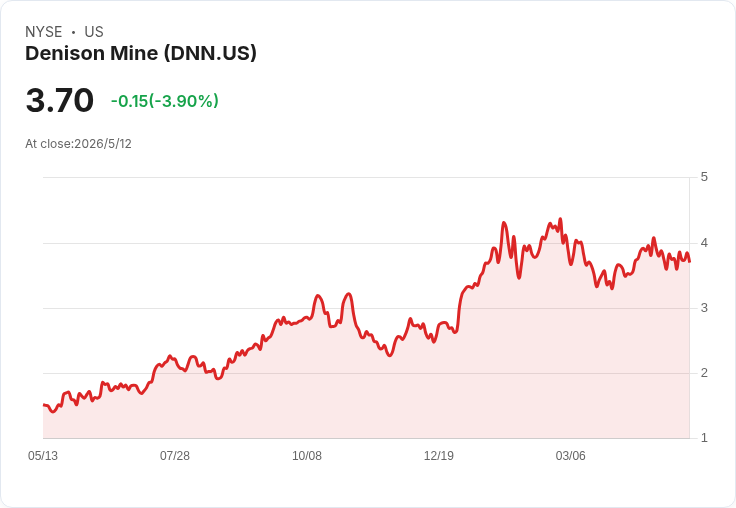The height and width of the screenshot is (508, 736).
Task: Click the 1 price axis label
Action: tap(704, 438)
